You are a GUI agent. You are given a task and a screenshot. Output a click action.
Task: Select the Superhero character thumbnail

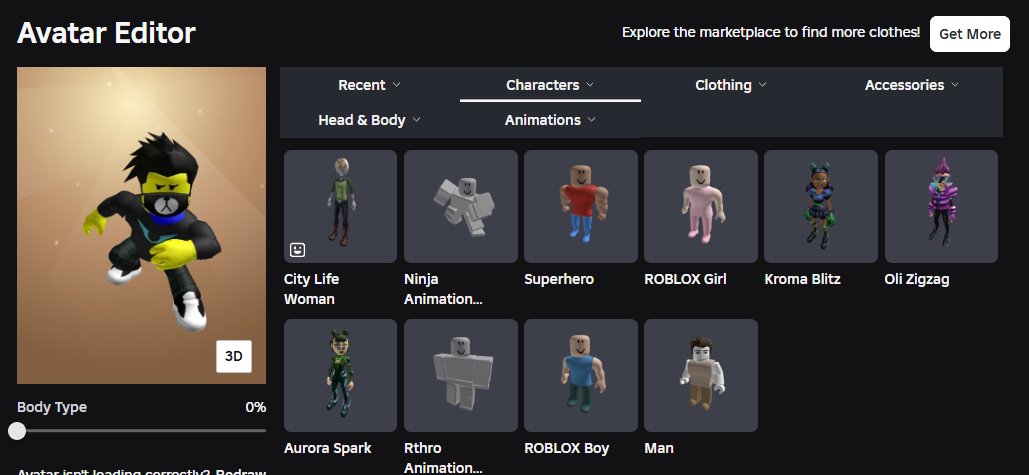(581, 206)
